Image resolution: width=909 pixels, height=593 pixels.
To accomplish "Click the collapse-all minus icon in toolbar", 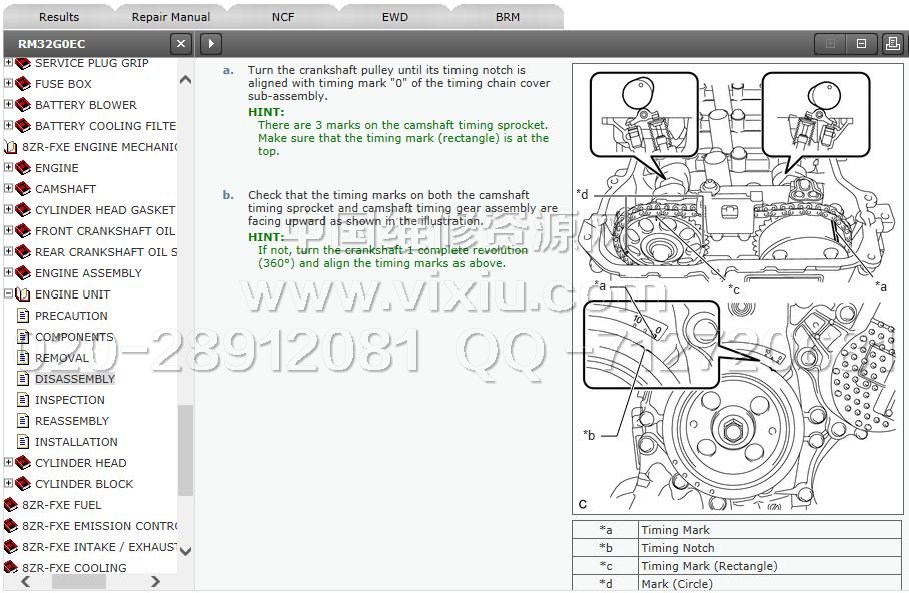I will click(x=860, y=43).
